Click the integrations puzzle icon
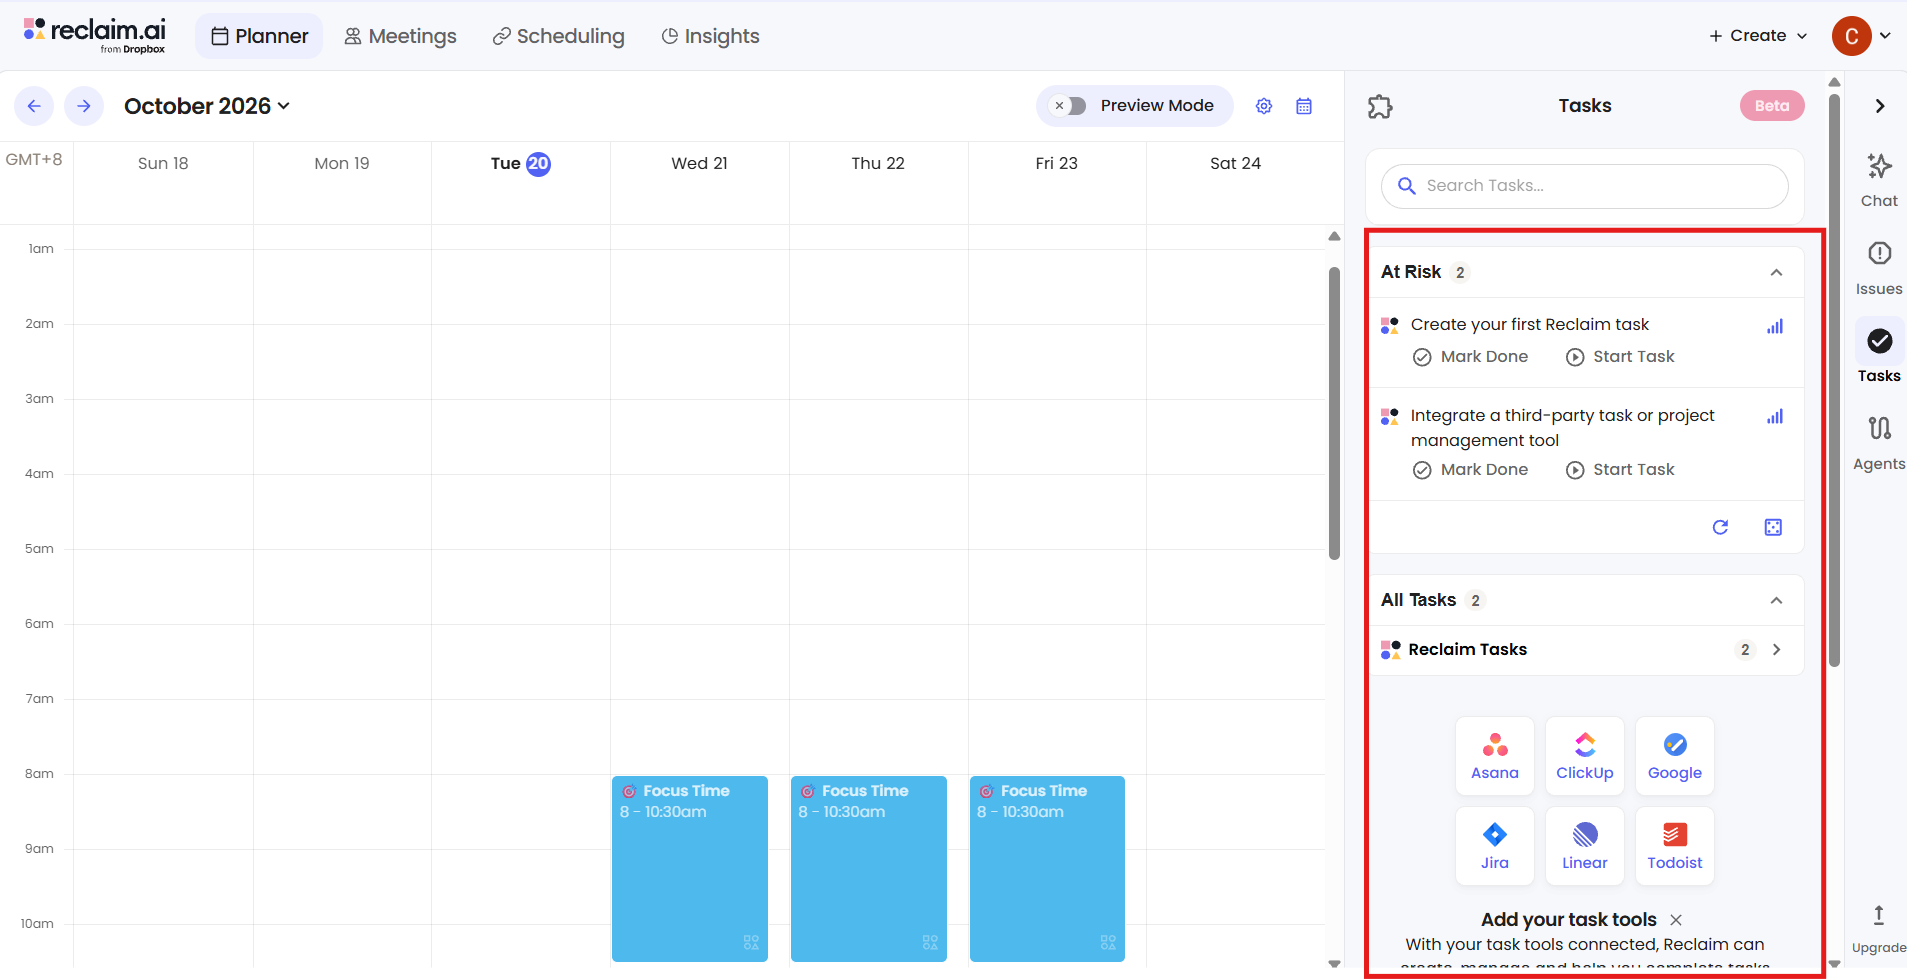The height and width of the screenshot is (980, 1907). [1380, 106]
